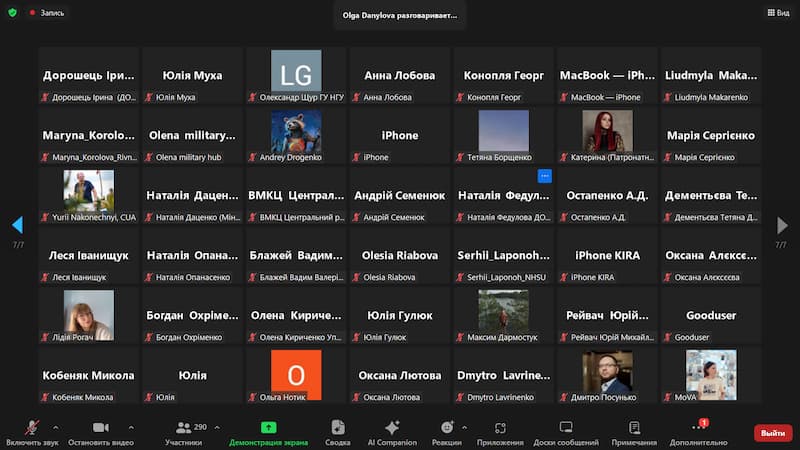Go to previous participants page arrow
800x450 pixels.
[x=17, y=226]
